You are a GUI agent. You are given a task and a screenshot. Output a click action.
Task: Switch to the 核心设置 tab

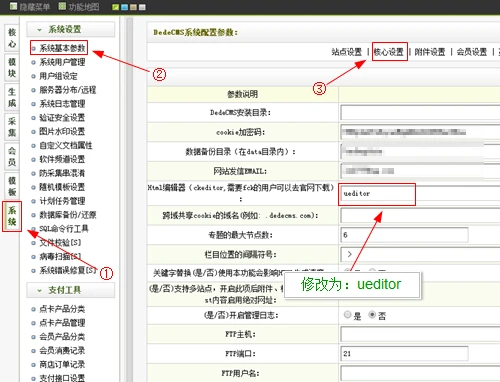click(389, 52)
